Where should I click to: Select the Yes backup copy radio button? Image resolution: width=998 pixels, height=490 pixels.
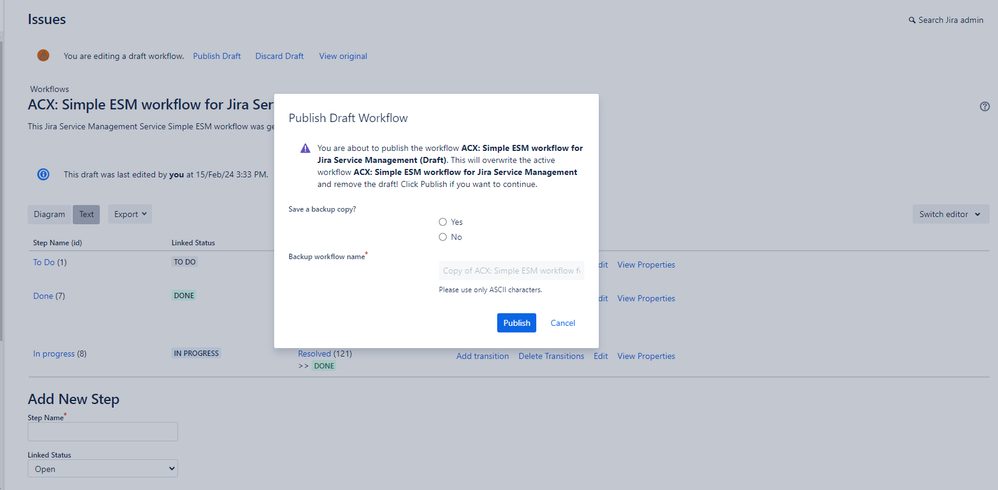click(x=443, y=222)
